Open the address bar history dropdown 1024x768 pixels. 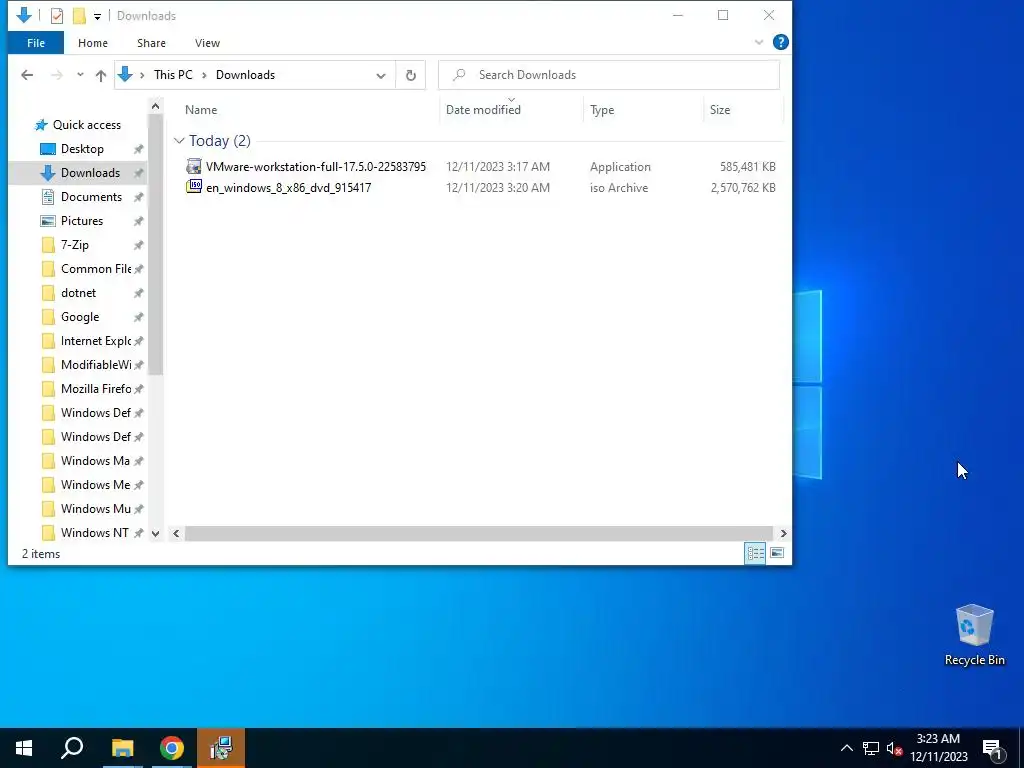tap(381, 75)
